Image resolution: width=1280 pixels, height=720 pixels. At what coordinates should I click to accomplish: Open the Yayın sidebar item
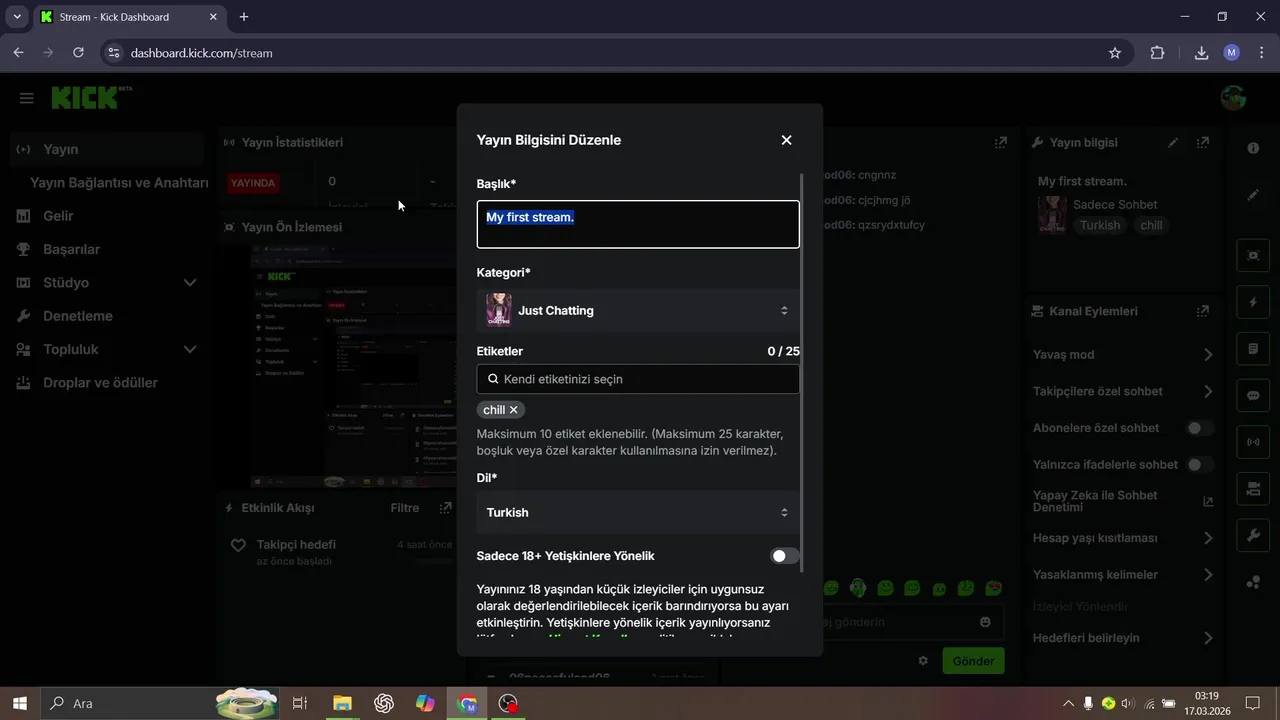(x=106, y=149)
